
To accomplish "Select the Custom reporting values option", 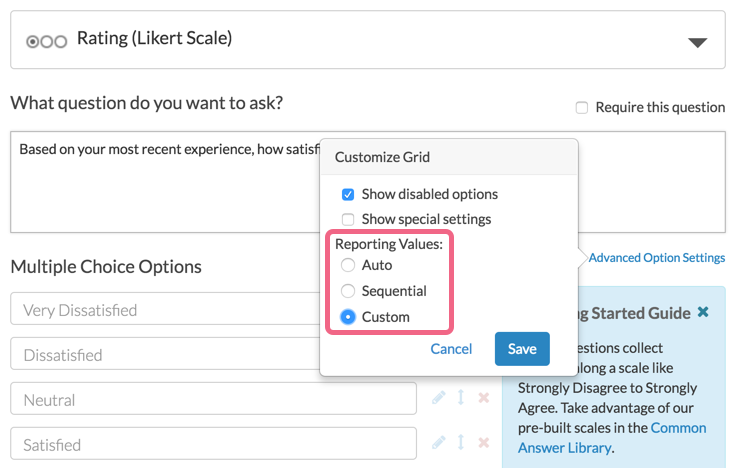I will tap(348, 317).
